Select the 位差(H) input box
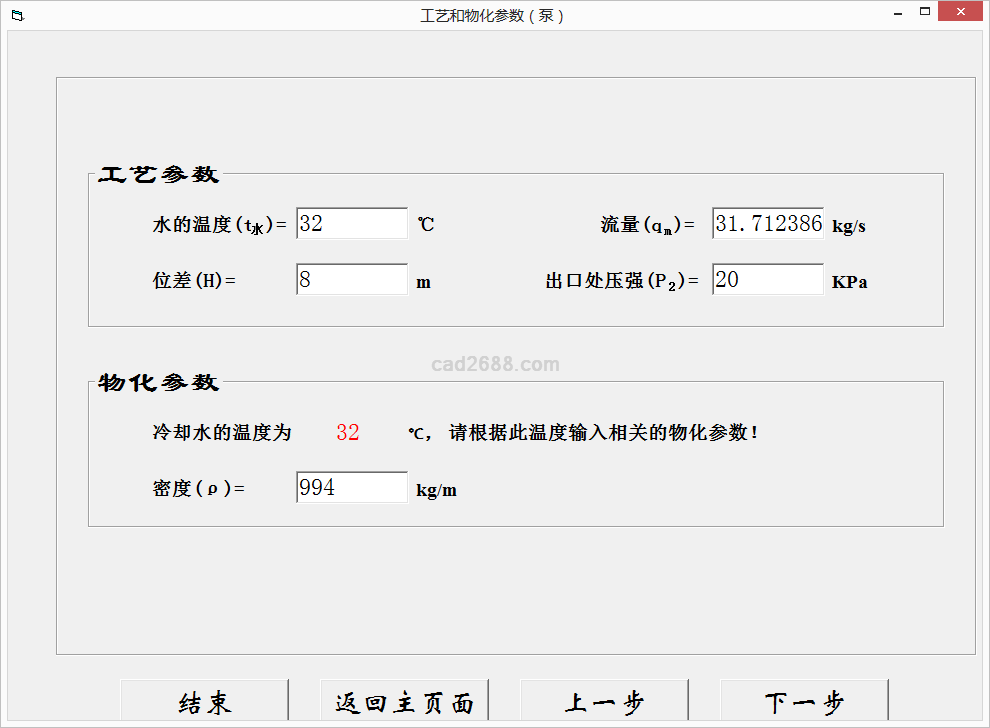The image size is (990, 728). [x=352, y=280]
